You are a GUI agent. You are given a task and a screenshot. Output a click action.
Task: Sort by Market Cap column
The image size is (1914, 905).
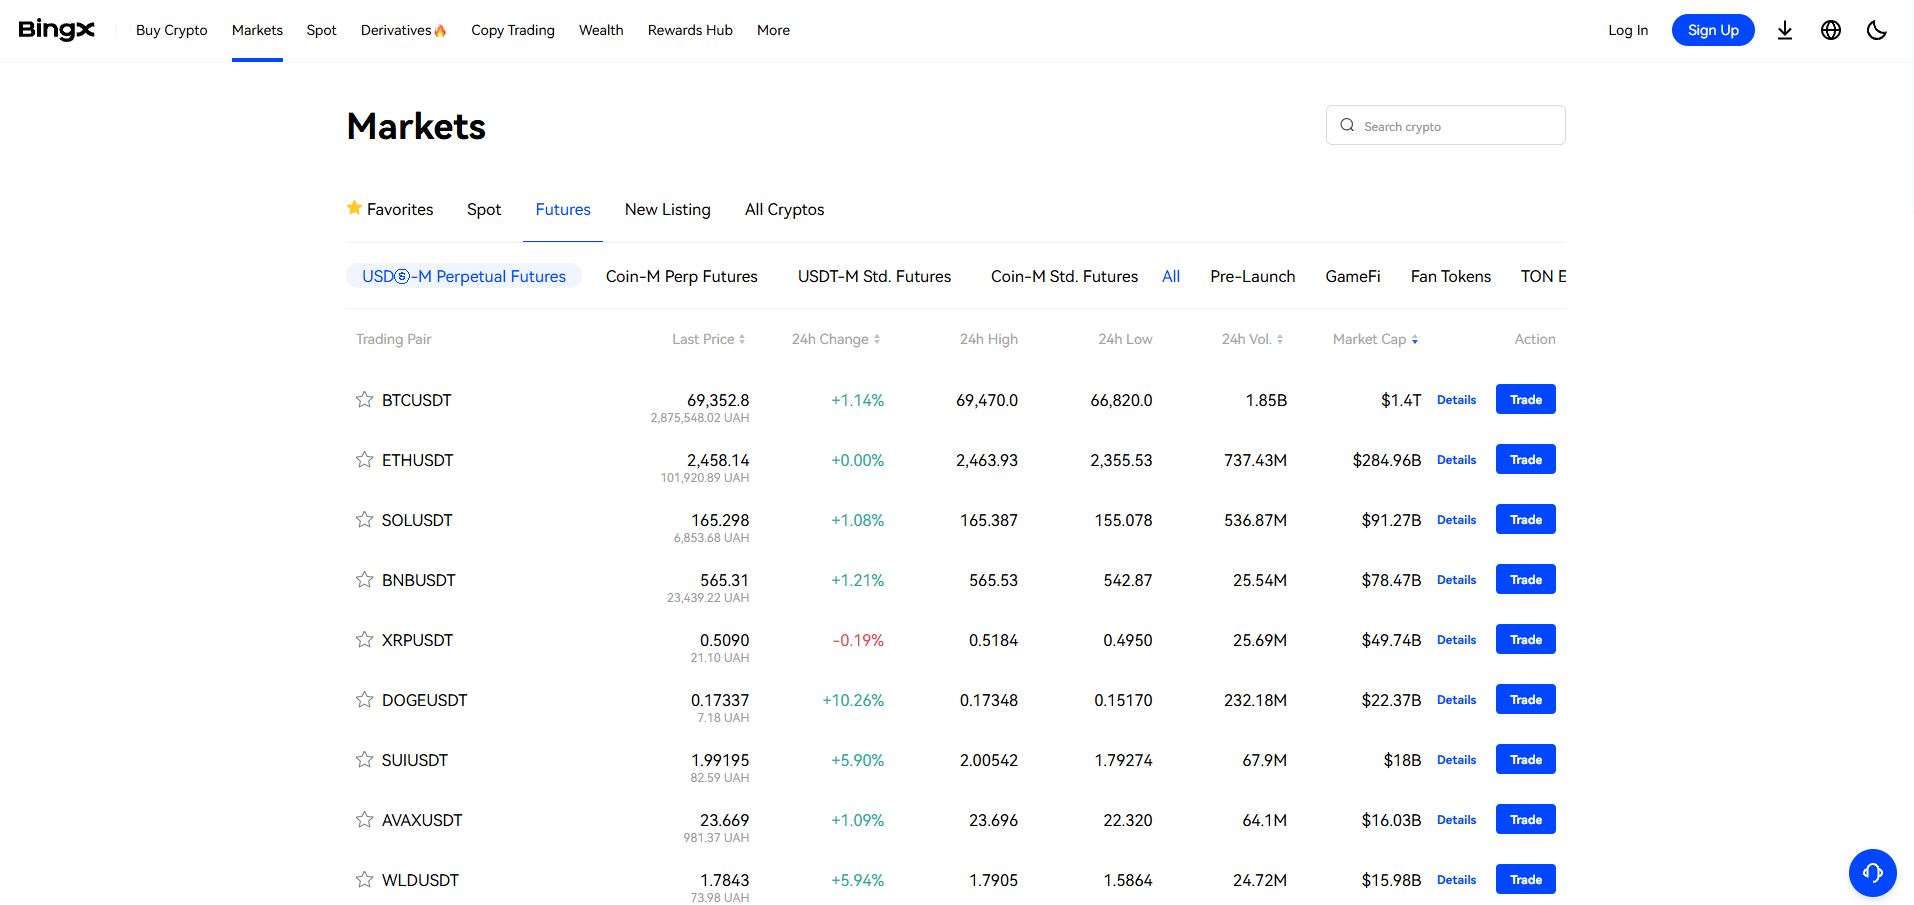[x=1375, y=339]
